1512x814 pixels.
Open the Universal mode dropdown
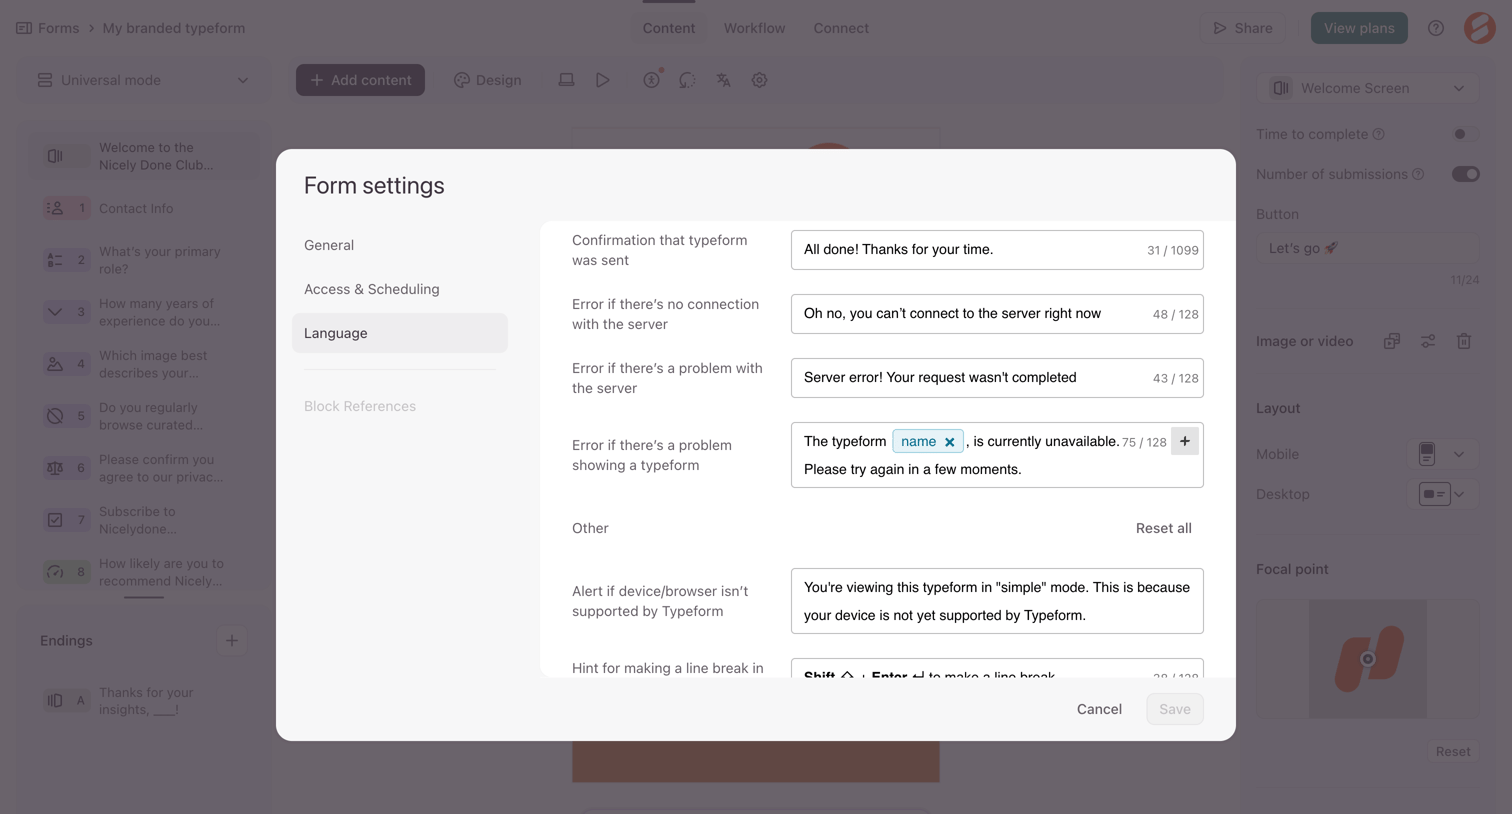point(144,80)
